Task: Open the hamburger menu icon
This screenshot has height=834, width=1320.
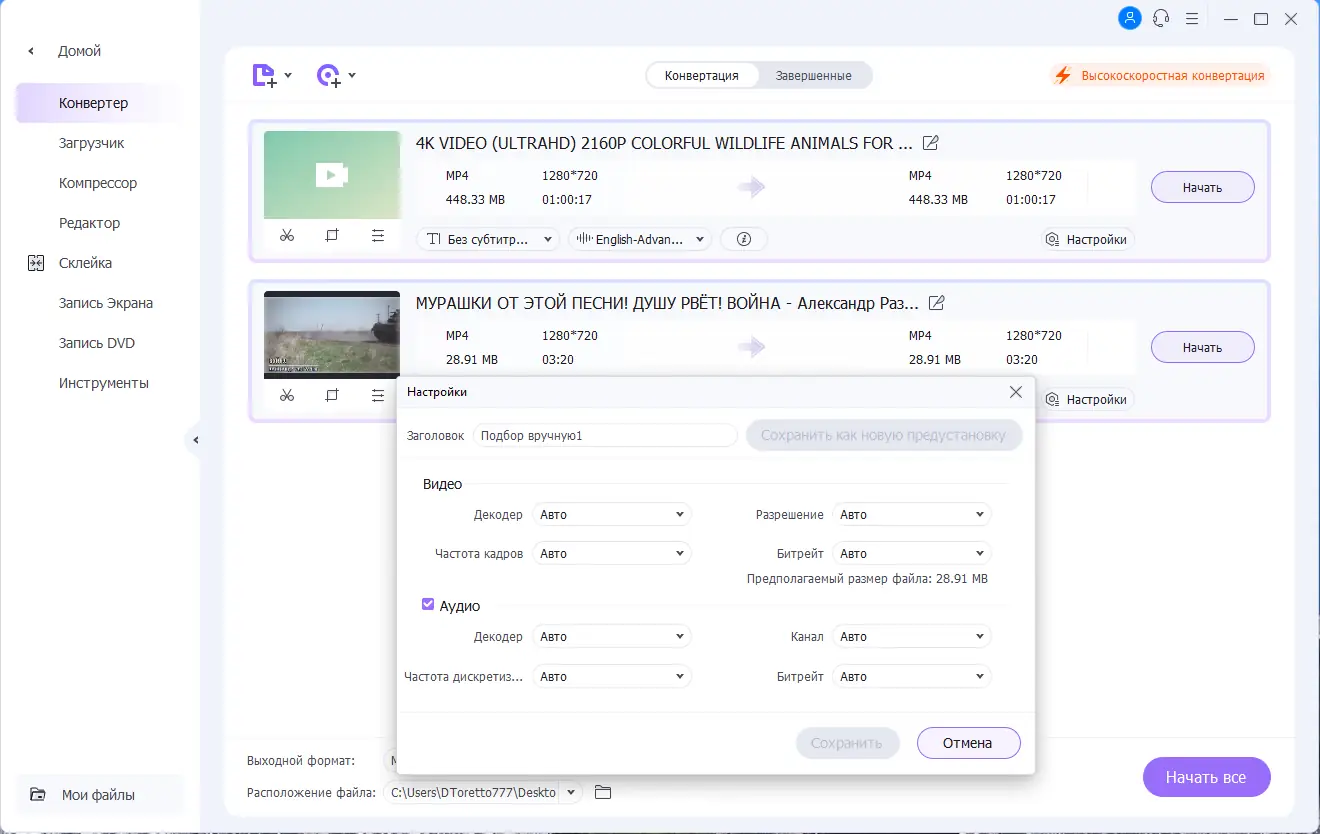Action: pyautogui.click(x=1191, y=18)
